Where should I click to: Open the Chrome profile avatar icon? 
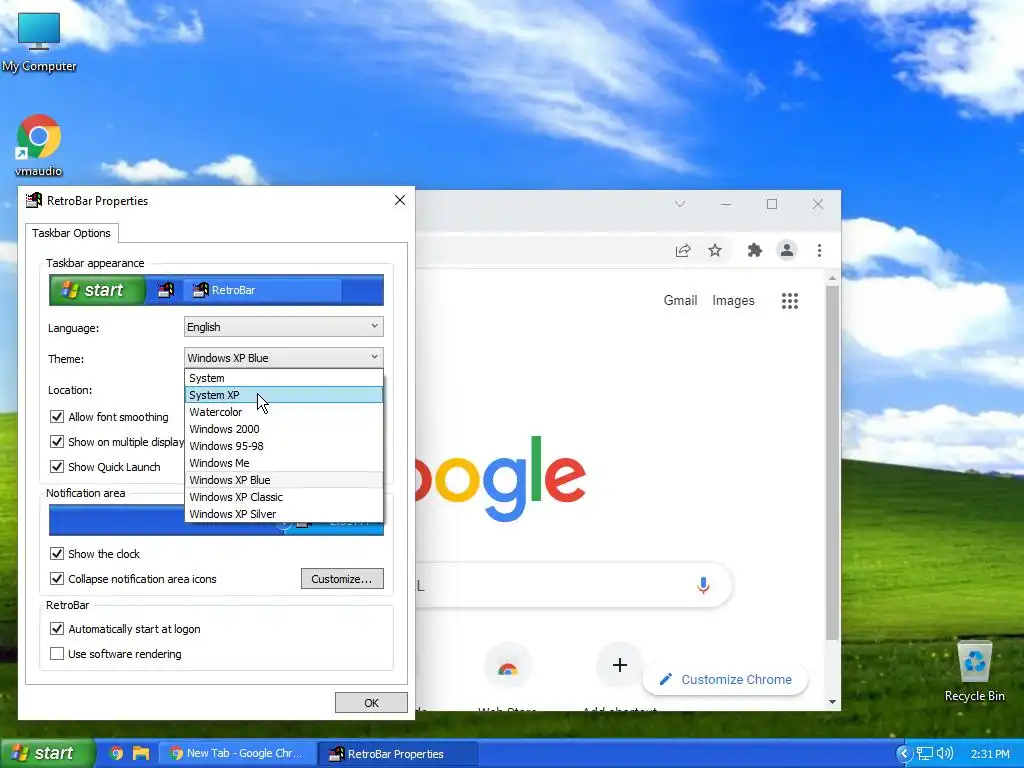click(787, 250)
